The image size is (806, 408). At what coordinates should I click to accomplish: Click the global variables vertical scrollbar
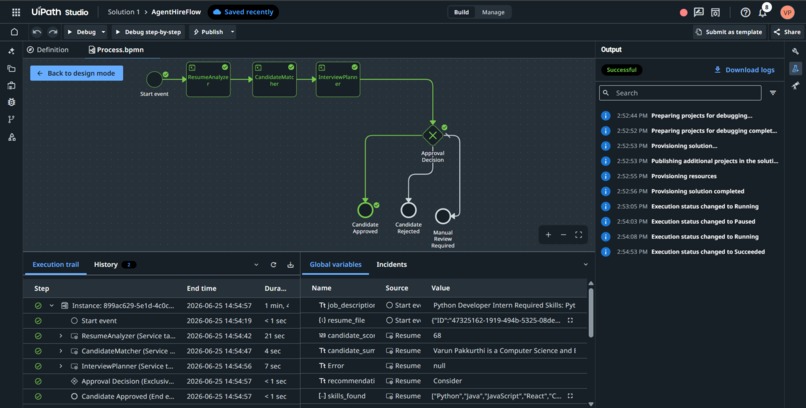coord(591,313)
